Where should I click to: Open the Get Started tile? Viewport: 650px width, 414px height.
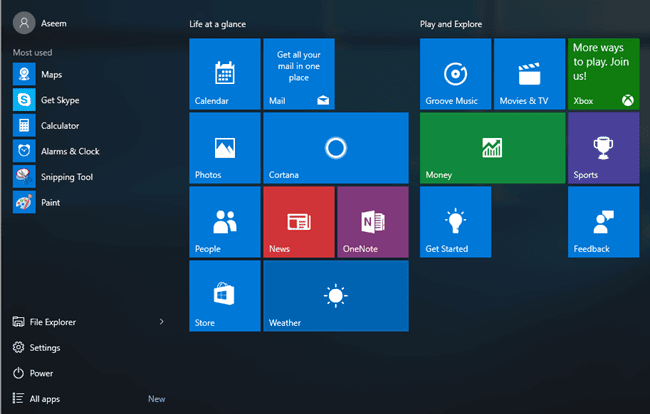click(x=455, y=222)
